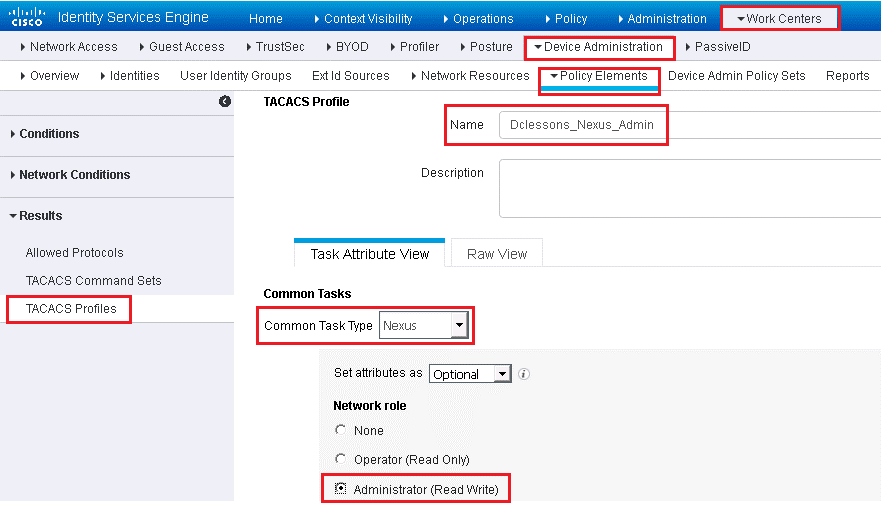Click info icon beside Set attributes as
Image resolution: width=887 pixels, height=511 pixels.
tap(524, 374)
